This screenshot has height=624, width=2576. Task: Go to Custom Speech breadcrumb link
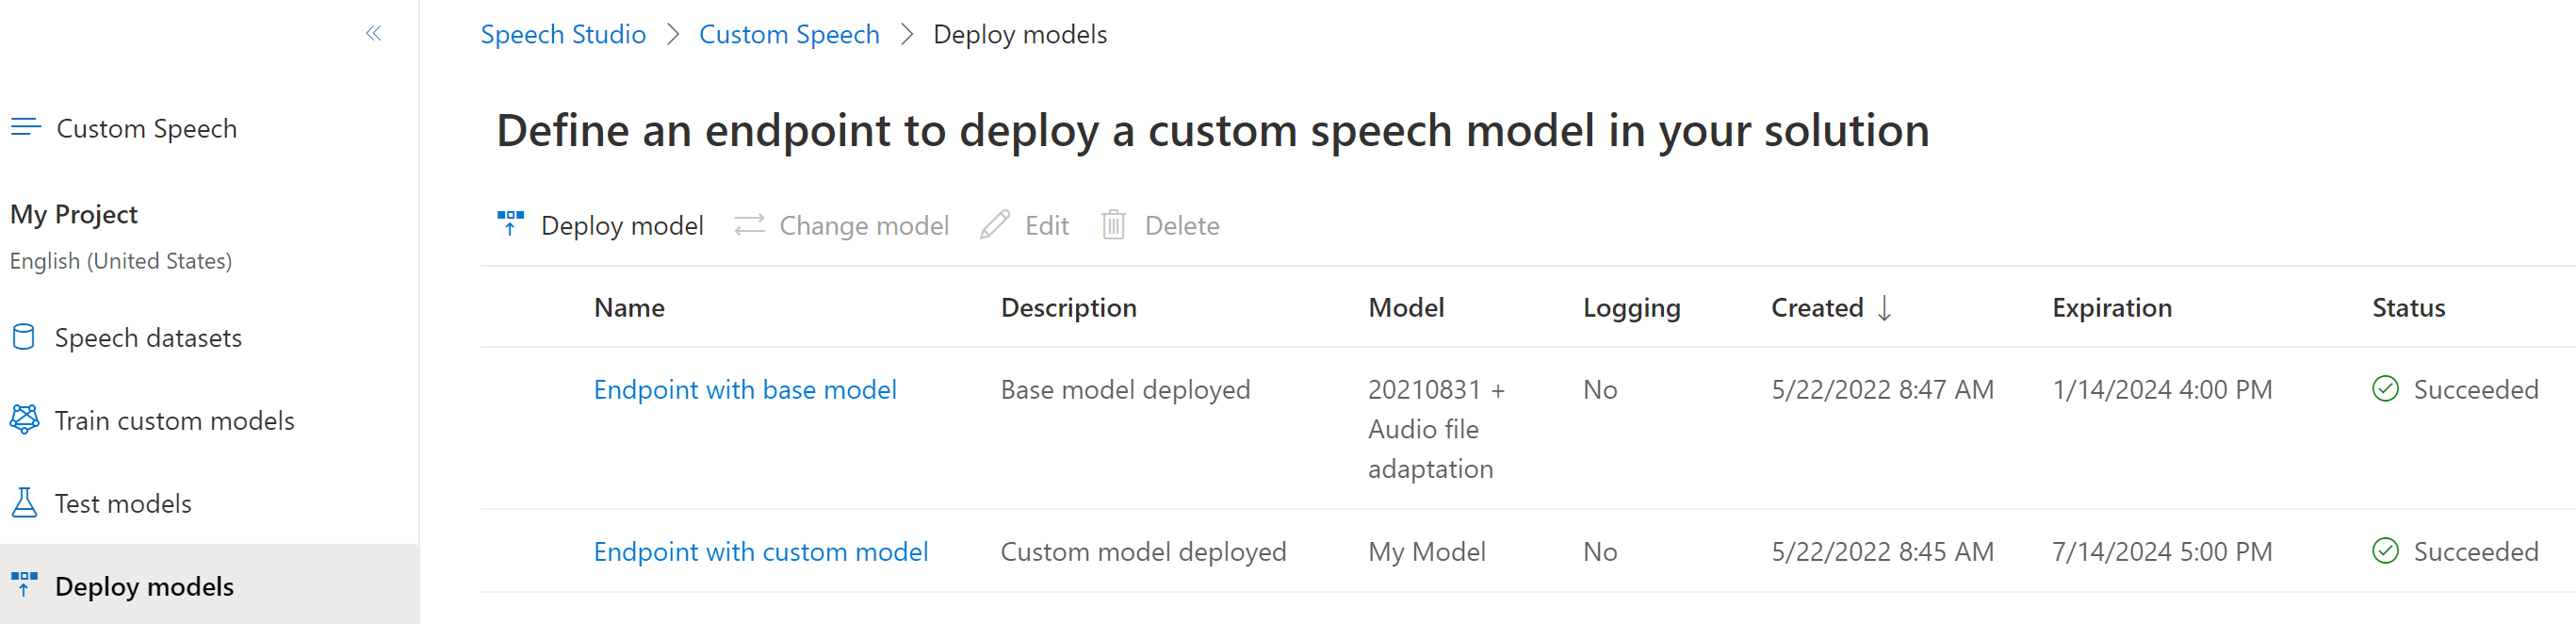click(x=789, y=35)
